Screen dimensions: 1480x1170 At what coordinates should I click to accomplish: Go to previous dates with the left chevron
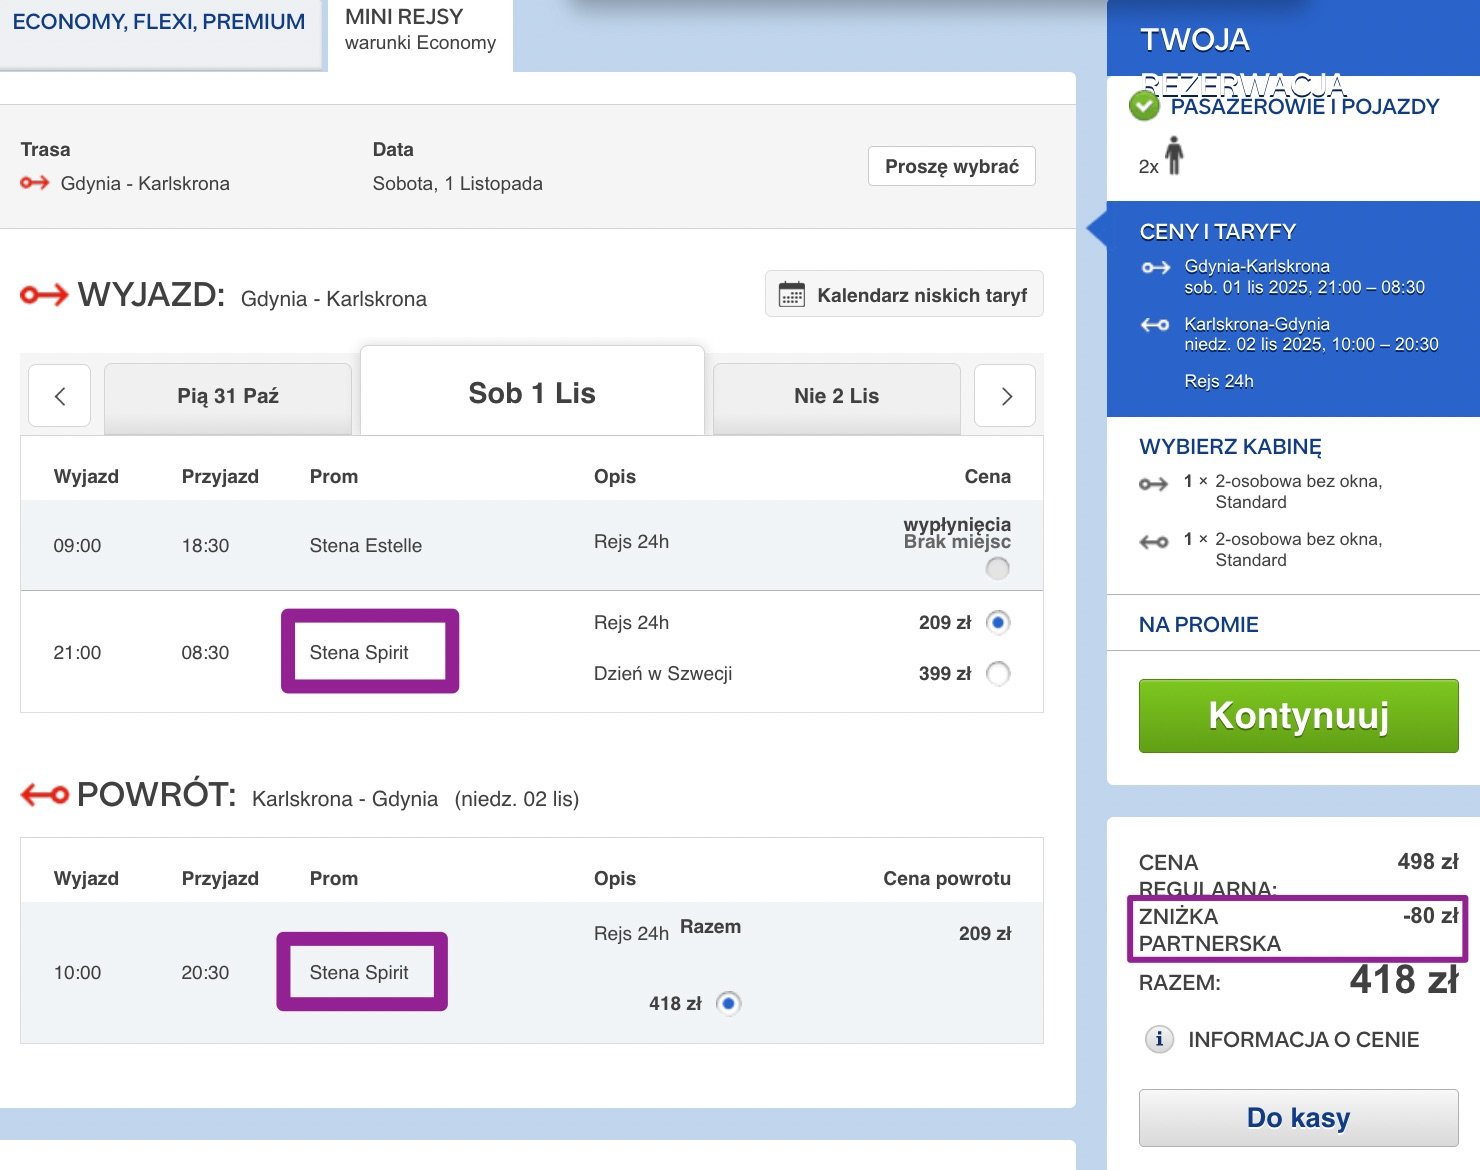coord(60,396)
